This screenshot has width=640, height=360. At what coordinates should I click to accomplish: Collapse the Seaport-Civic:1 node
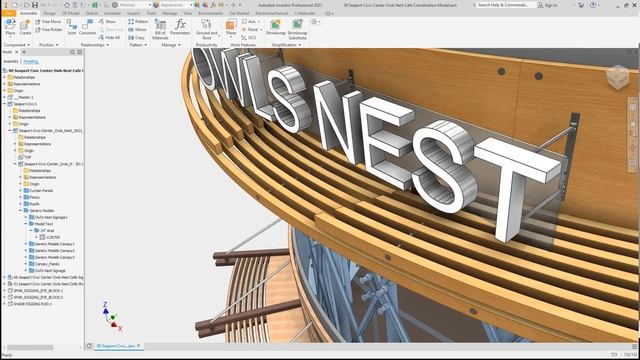[x=4, y=104]
